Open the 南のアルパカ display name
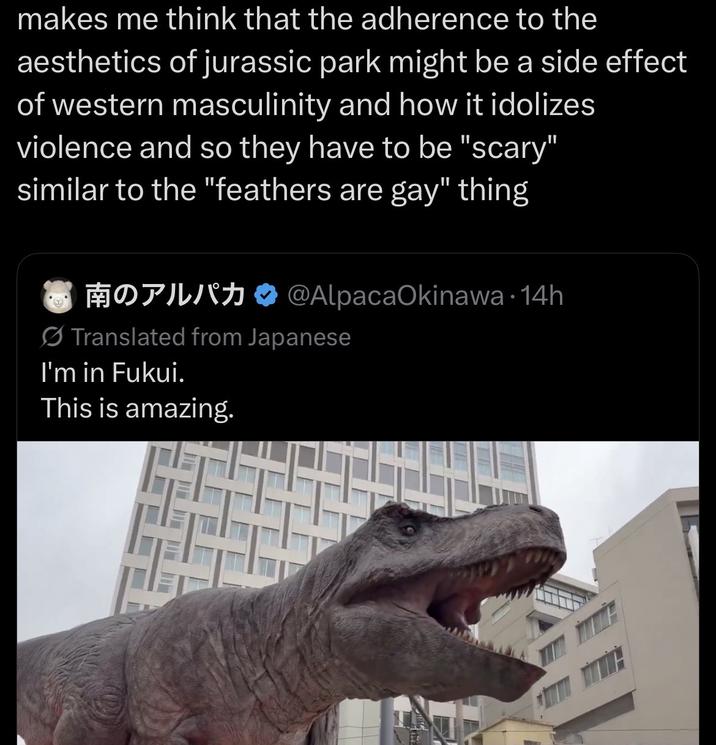The width and height of the screenshot is (716, 745). (165, 296)
